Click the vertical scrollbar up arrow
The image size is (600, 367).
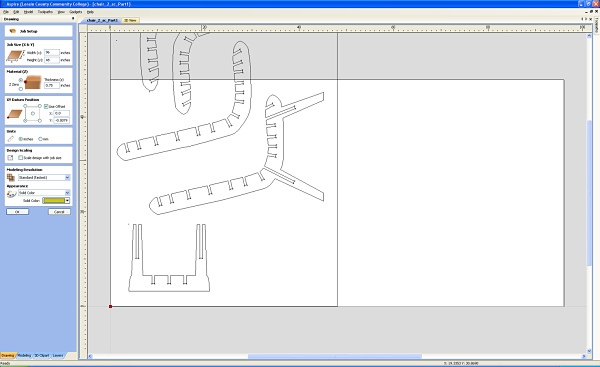pos(589,36)
